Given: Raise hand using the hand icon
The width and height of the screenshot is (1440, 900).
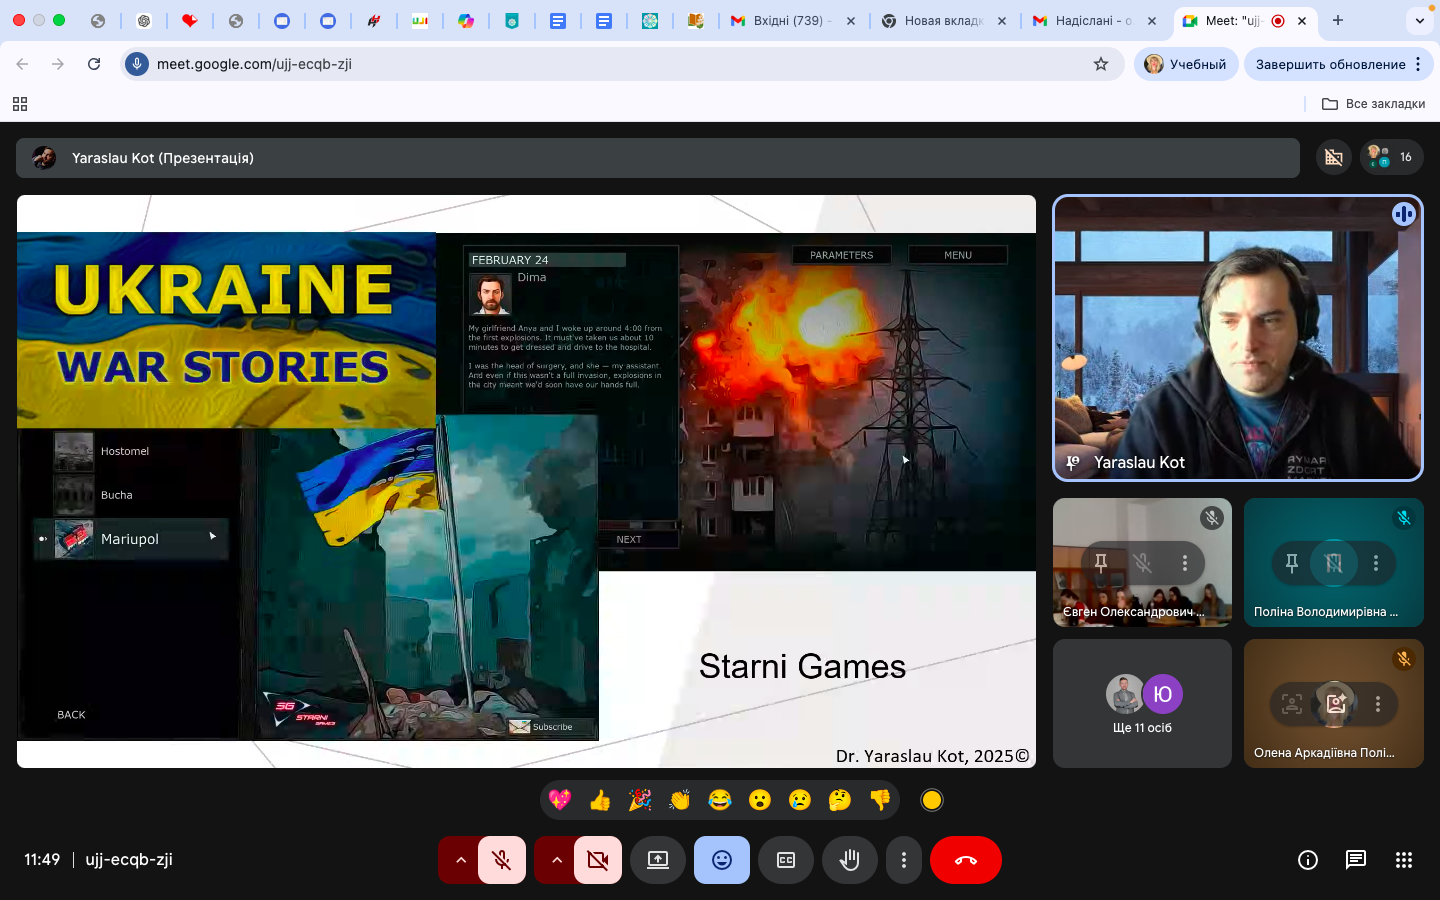Looking at the screenshot, I should 850,860.
